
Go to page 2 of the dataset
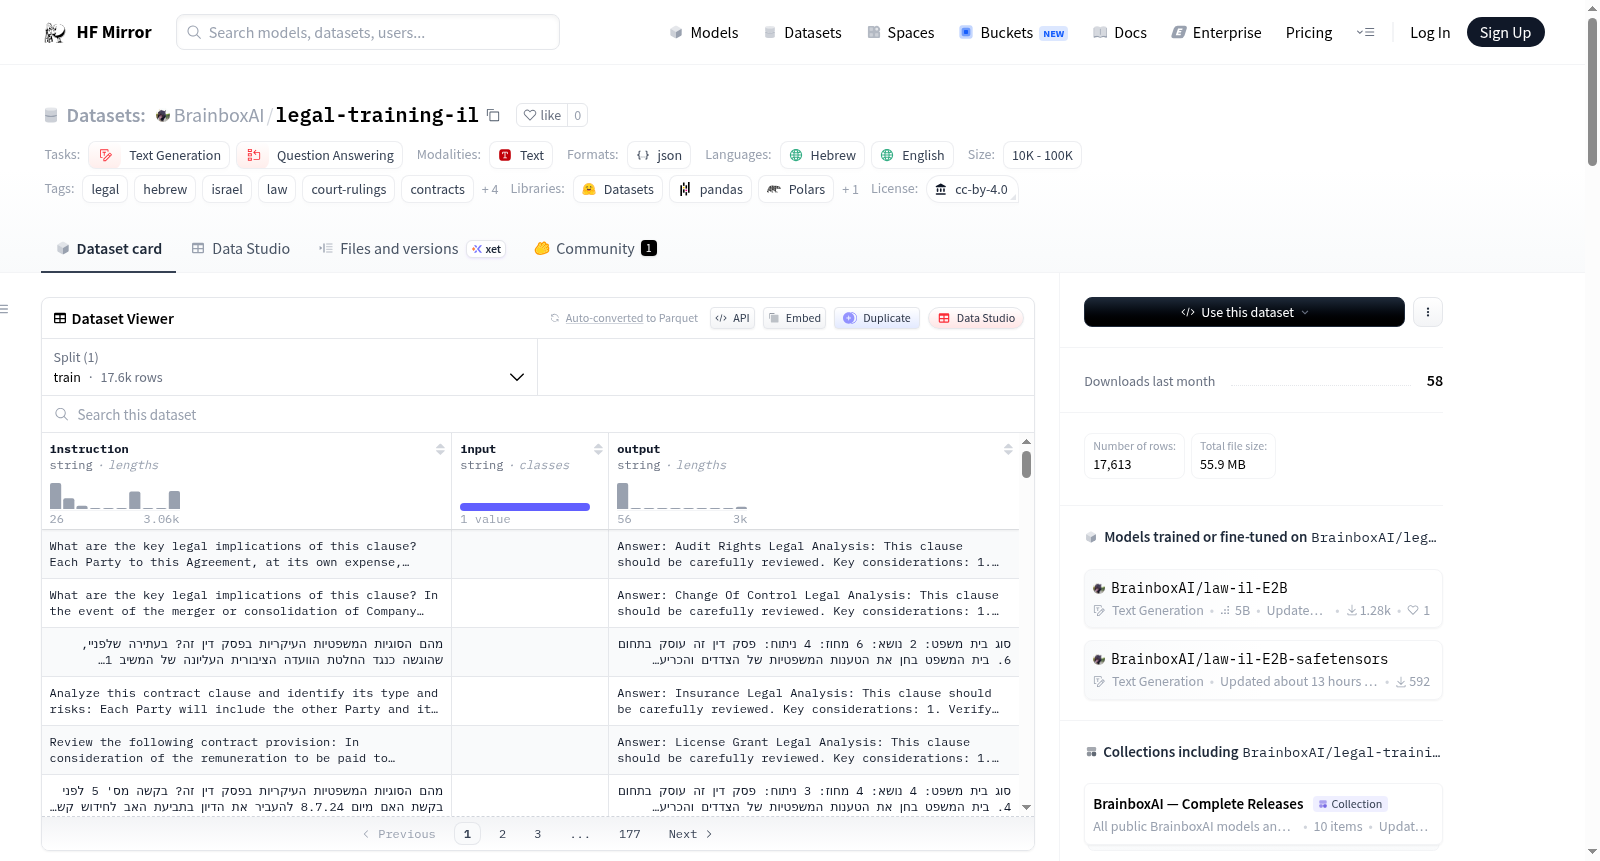click(502, 834)
